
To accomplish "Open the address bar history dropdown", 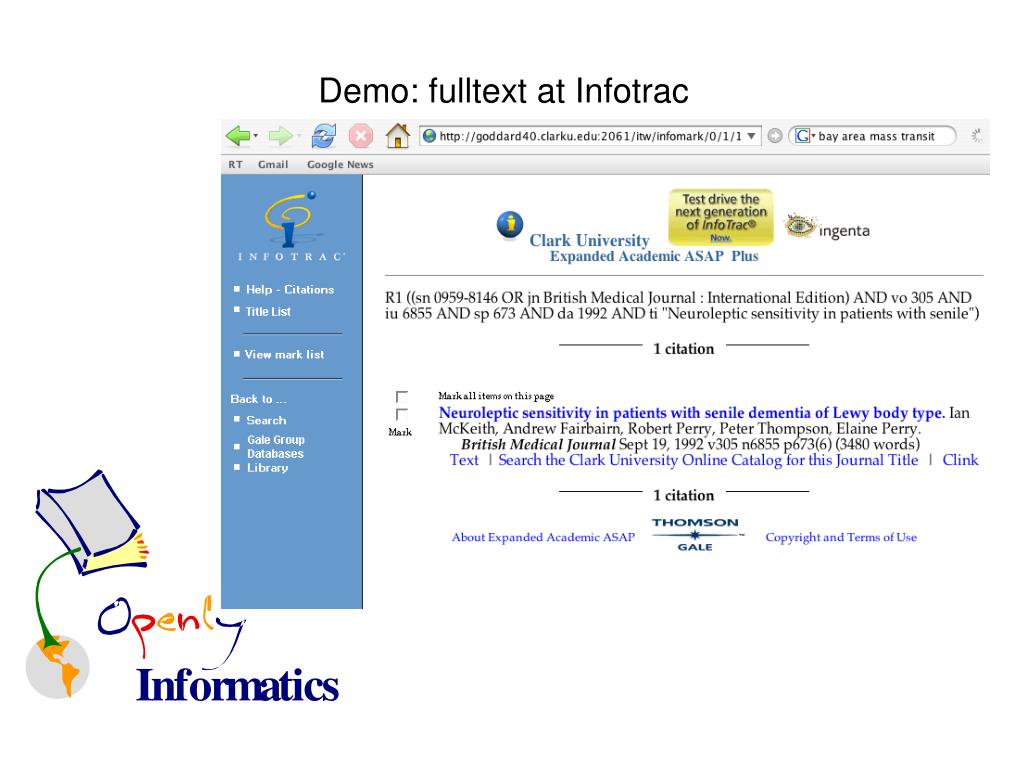I will coord(752,136).
